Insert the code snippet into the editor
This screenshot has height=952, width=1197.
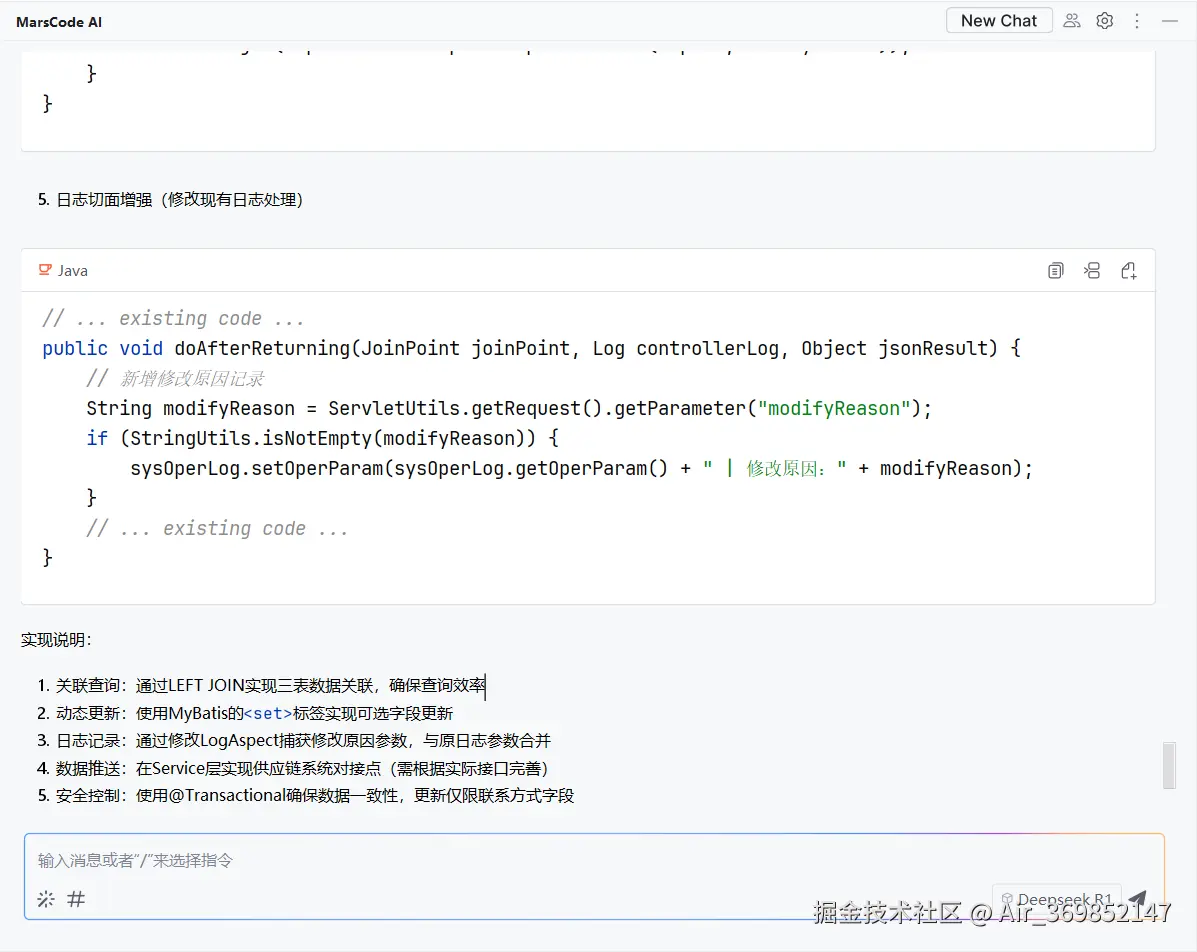pyautogui.click(x=1092, y=270)
